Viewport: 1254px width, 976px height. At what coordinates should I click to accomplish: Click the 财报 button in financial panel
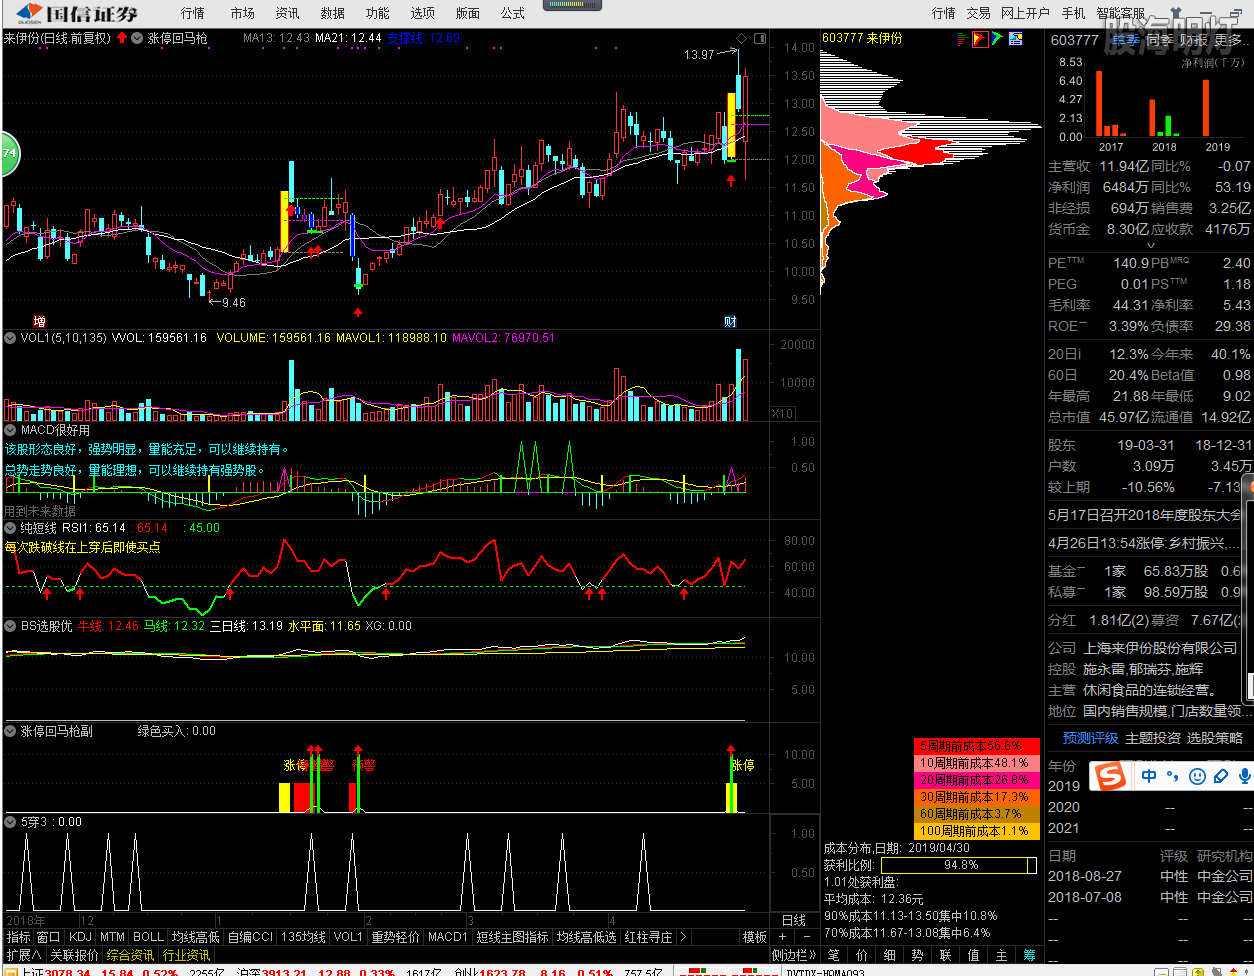click(x=1193, y=40)
